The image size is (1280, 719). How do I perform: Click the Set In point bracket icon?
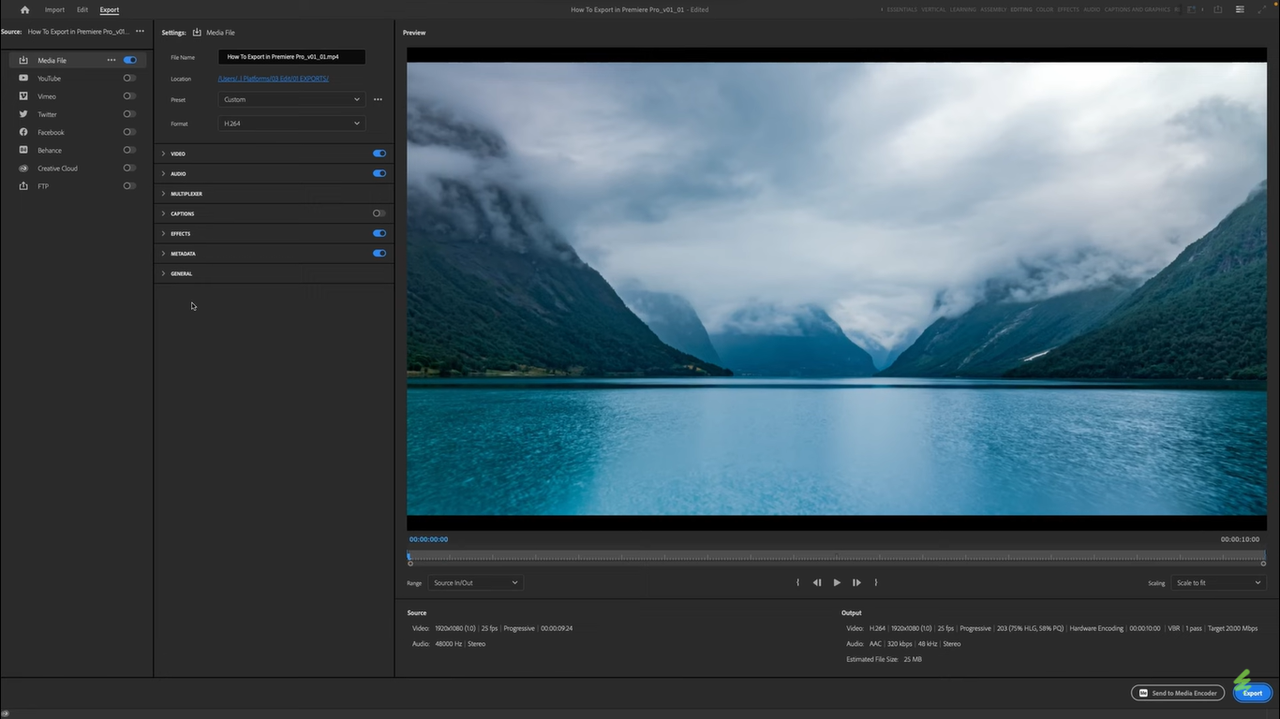coord(797,582)
